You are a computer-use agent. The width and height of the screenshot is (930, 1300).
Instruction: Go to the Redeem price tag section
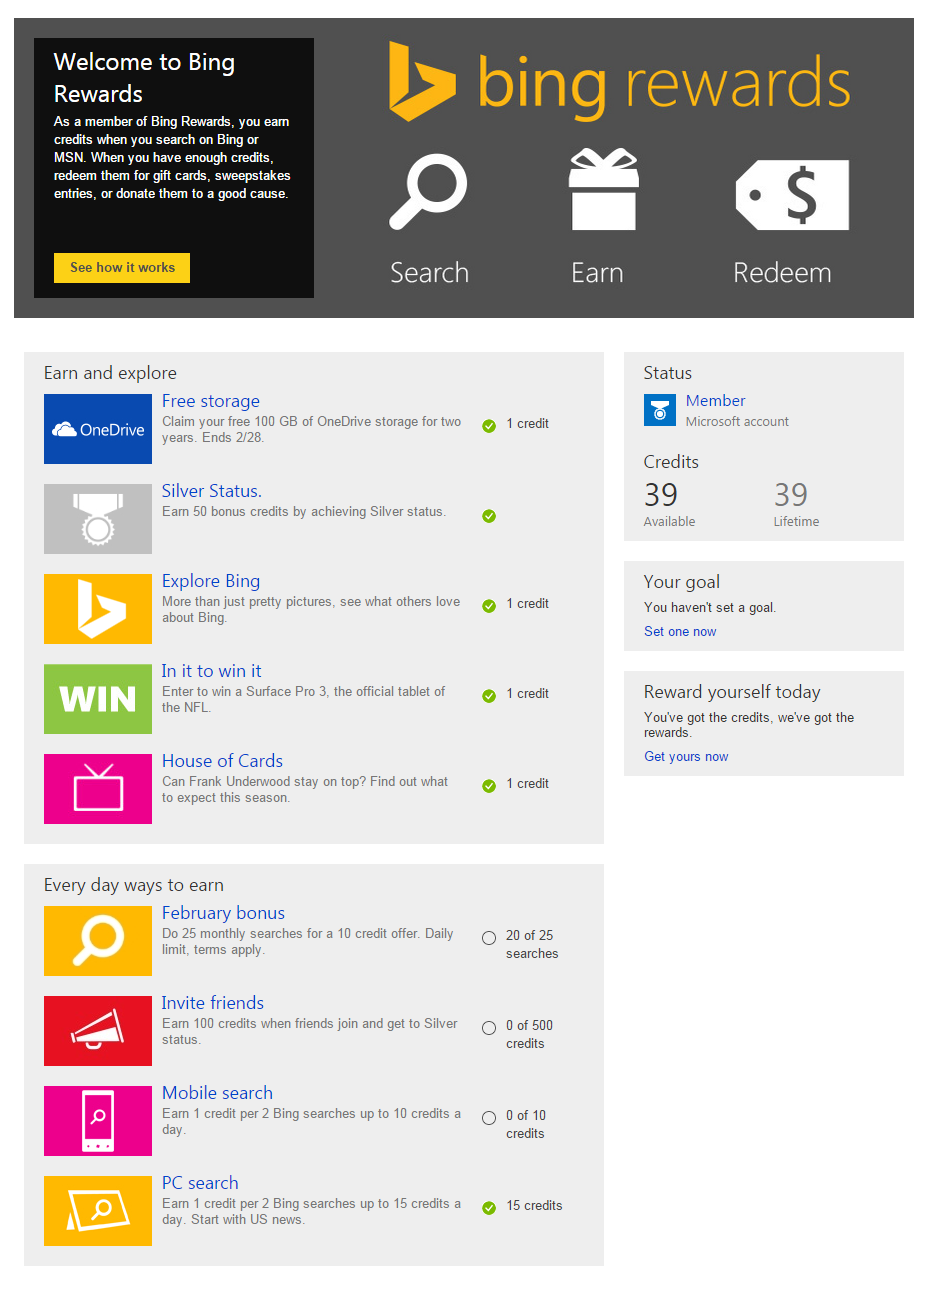click(x=791, y=196)
